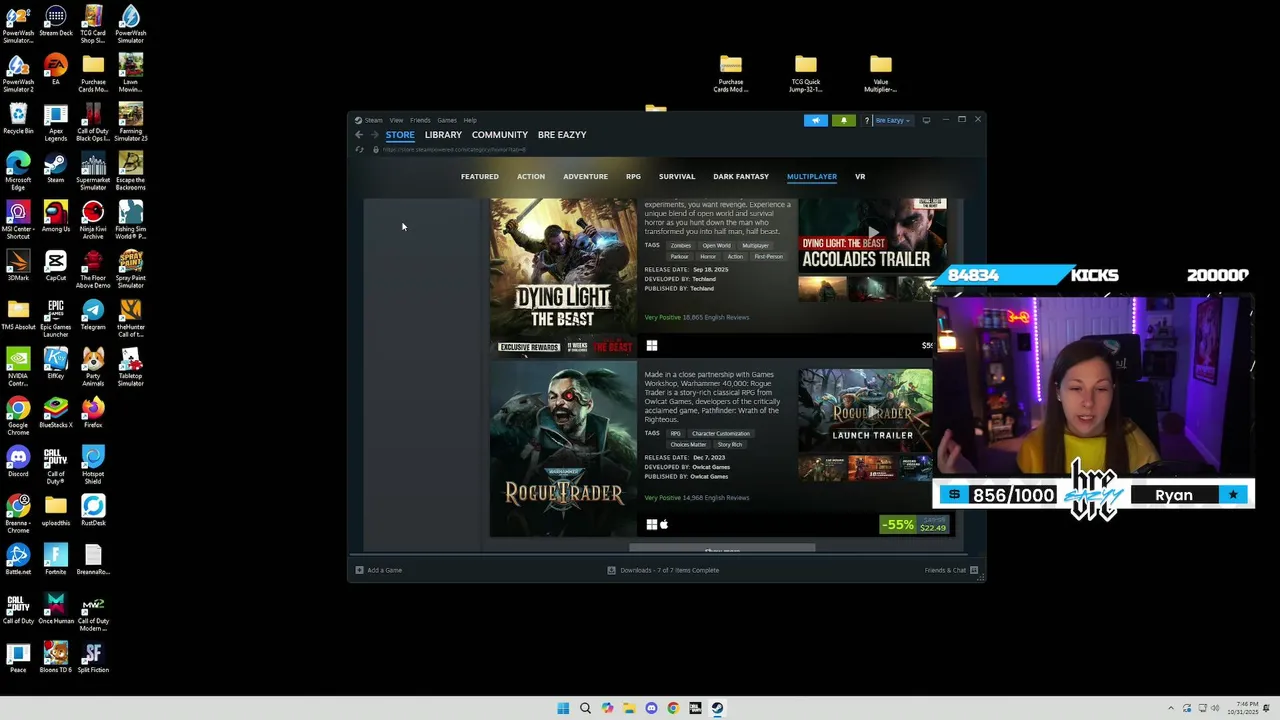Open the Hotspot Shield desktop icon
The image size is (1280, 720).
click(x=93, y=465)
